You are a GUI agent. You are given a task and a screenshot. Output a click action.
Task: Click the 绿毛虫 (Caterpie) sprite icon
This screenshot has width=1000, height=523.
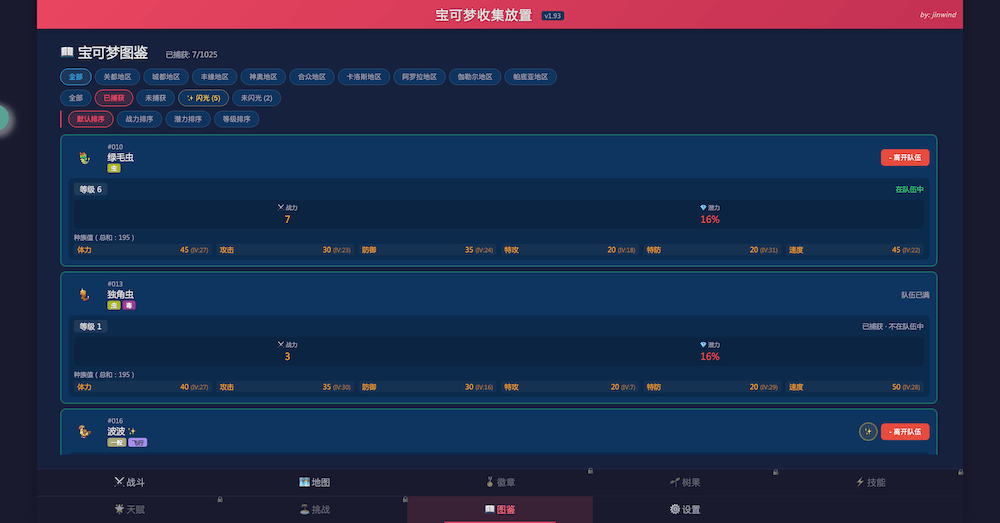tap(84, 157)
